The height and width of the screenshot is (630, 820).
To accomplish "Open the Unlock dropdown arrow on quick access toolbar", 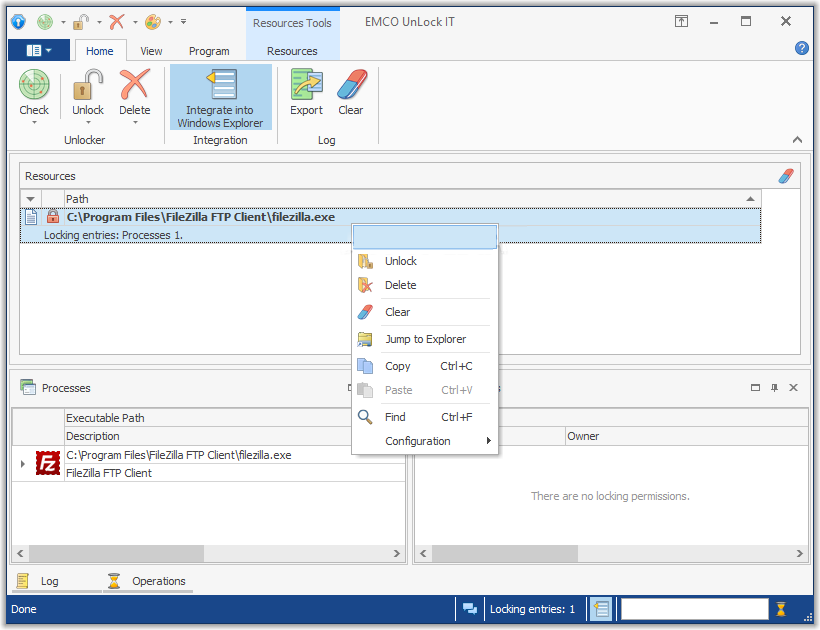I will point(98,21).
